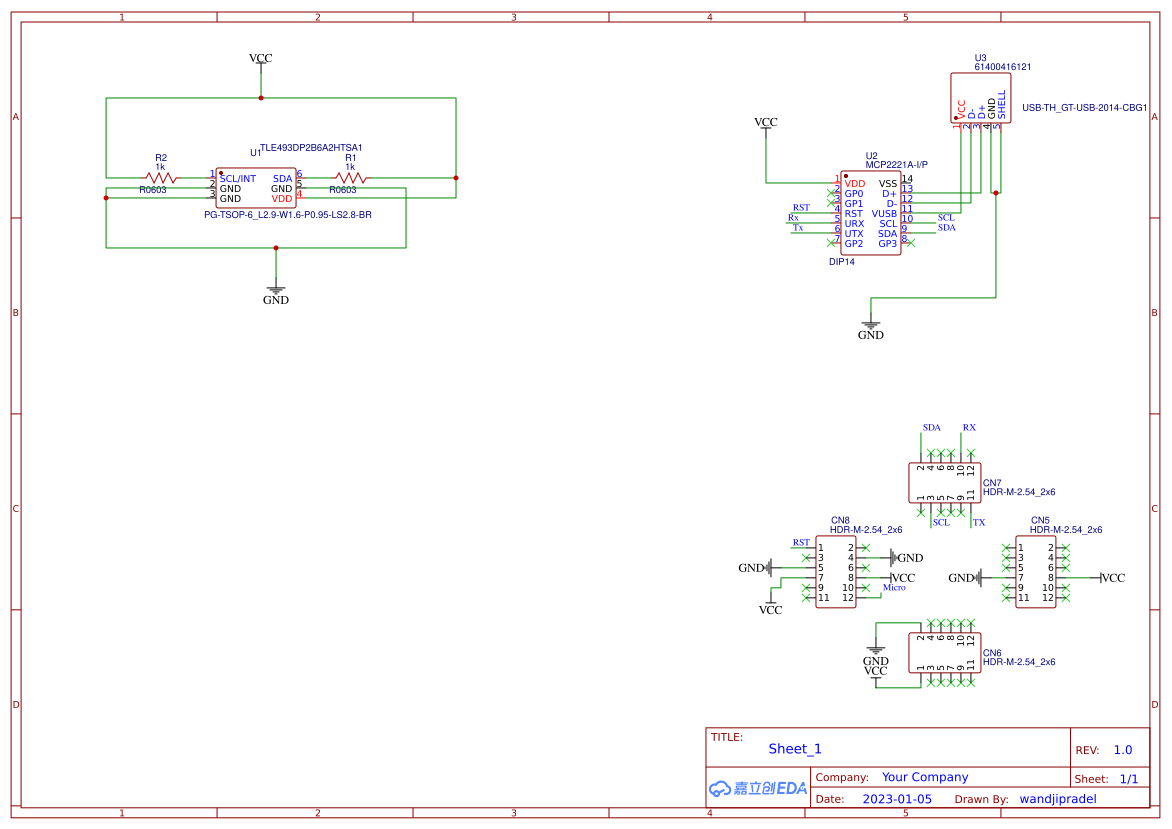
Task: Select the RST net label near U2
Action: [x=800, y=206]
